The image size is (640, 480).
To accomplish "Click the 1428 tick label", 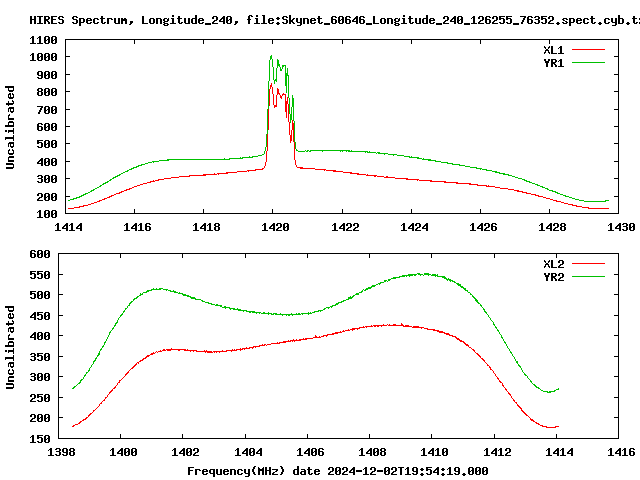I will pos(552,227).
